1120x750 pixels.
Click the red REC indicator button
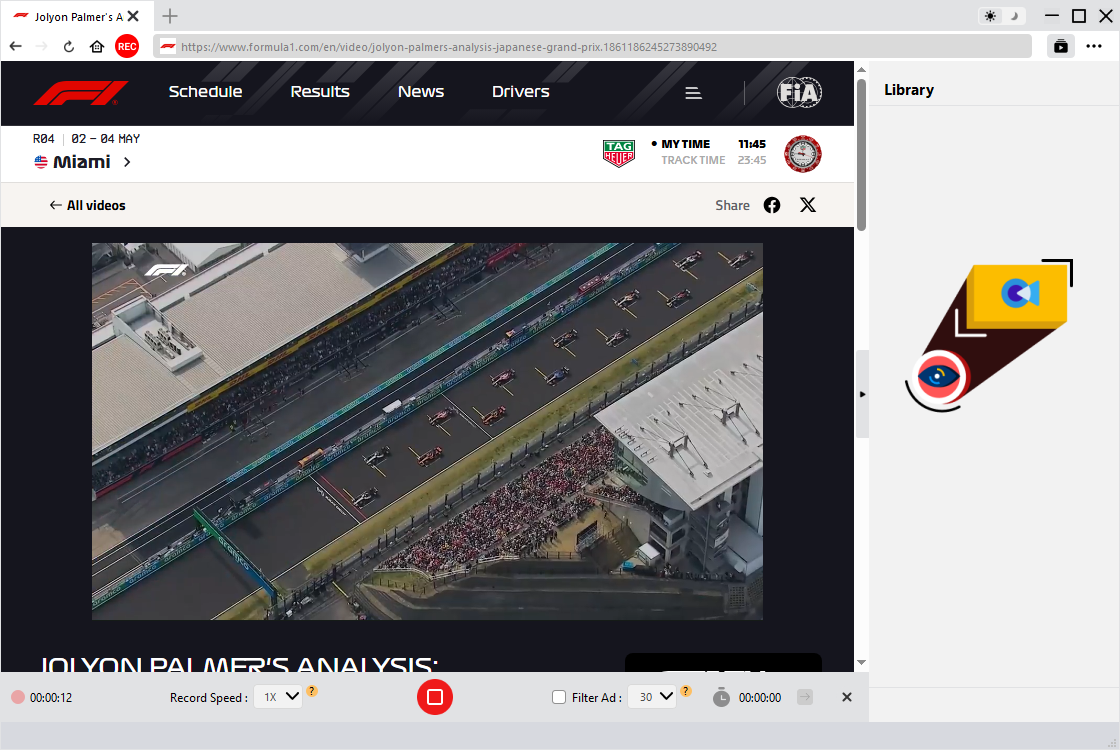coord(127,46)
